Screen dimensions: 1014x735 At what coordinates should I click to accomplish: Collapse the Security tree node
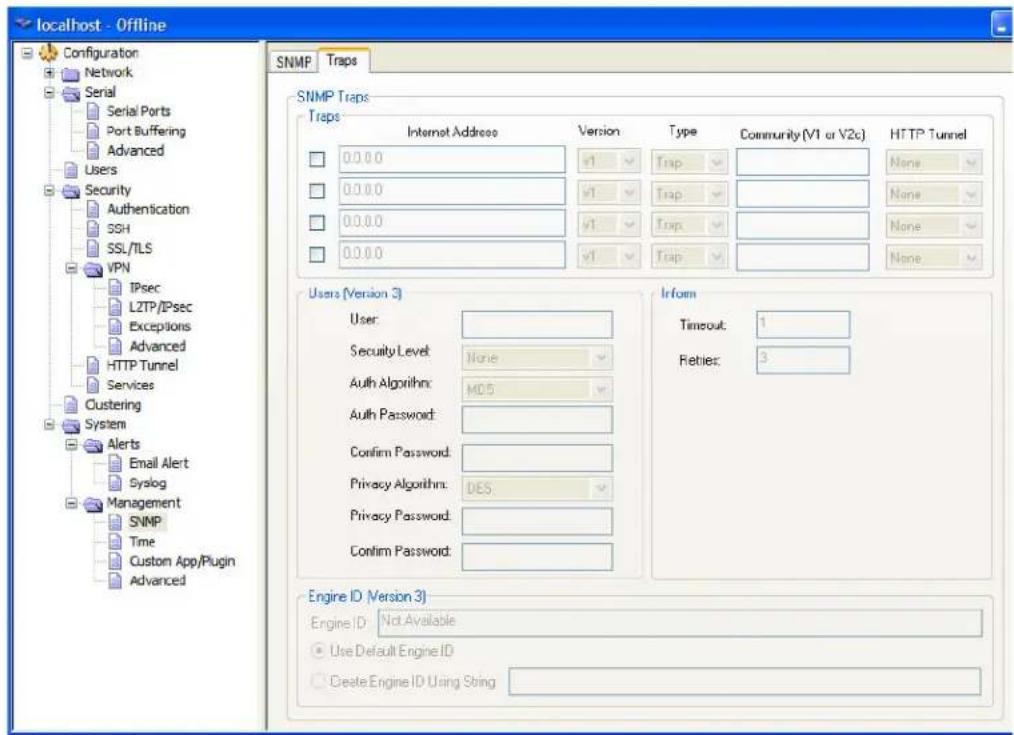pyautogui.click(x=49, y=191)
